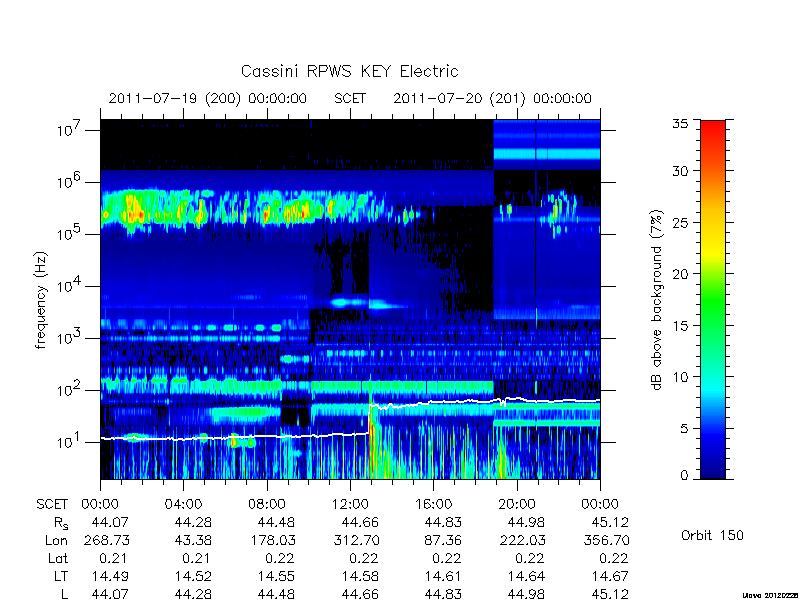Click the 'LT' row label
The height and width of the screenshot is (600, 800).
pos(61,576)
